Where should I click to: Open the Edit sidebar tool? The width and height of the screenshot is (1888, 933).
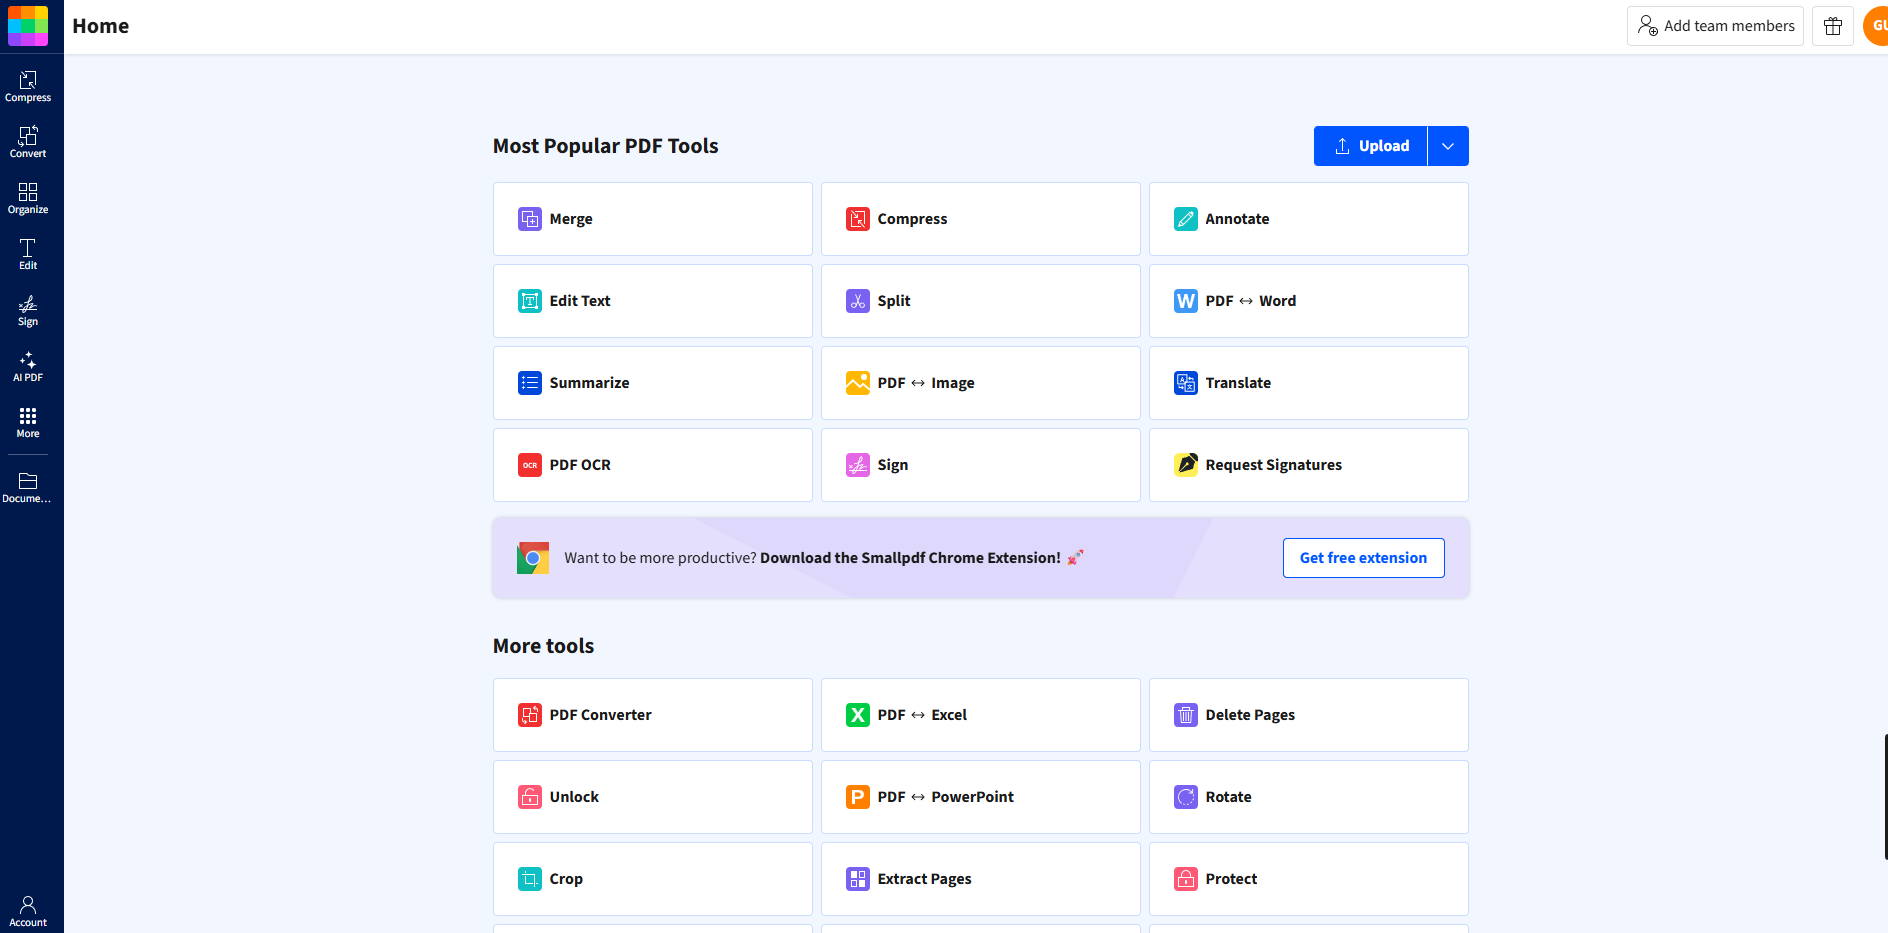click(28, 255)
